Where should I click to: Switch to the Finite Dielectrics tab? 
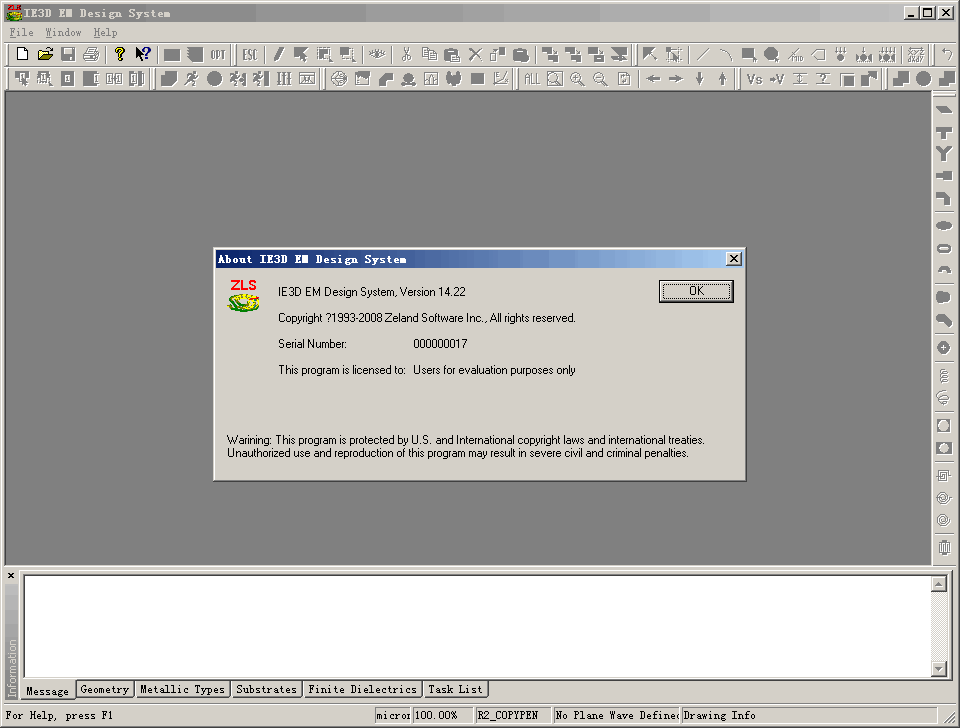362,689
